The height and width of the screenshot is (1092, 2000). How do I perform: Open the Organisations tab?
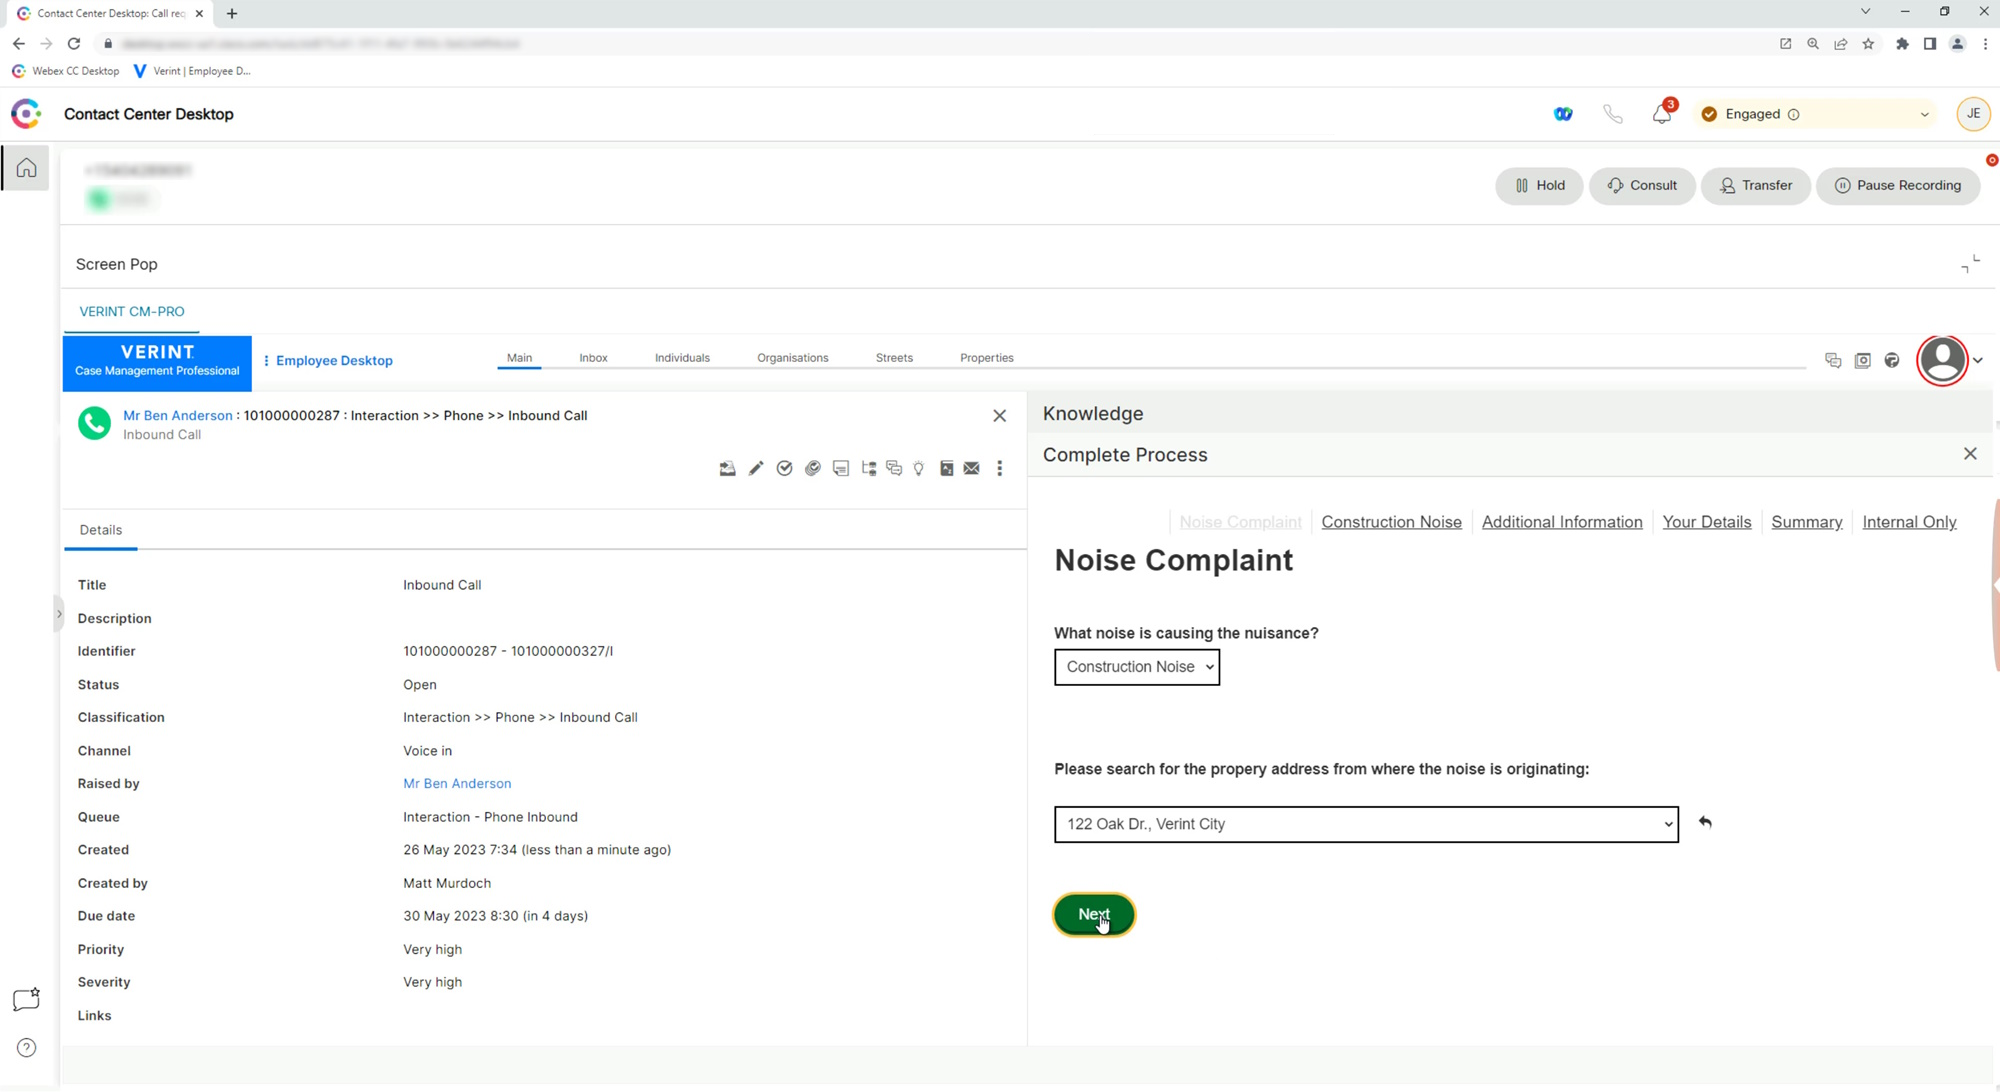click(792, 357)
